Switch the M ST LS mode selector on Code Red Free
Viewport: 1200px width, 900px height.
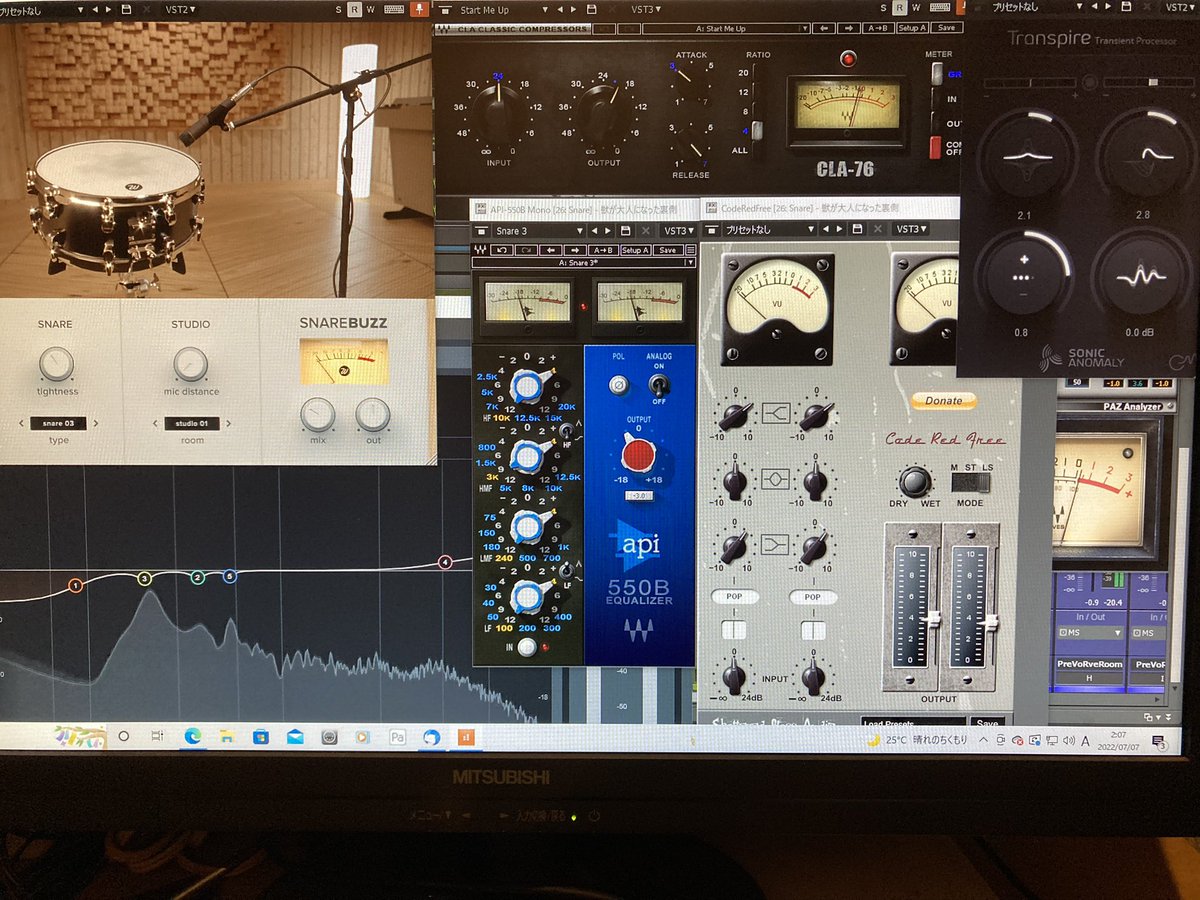(x=969, y=483)
